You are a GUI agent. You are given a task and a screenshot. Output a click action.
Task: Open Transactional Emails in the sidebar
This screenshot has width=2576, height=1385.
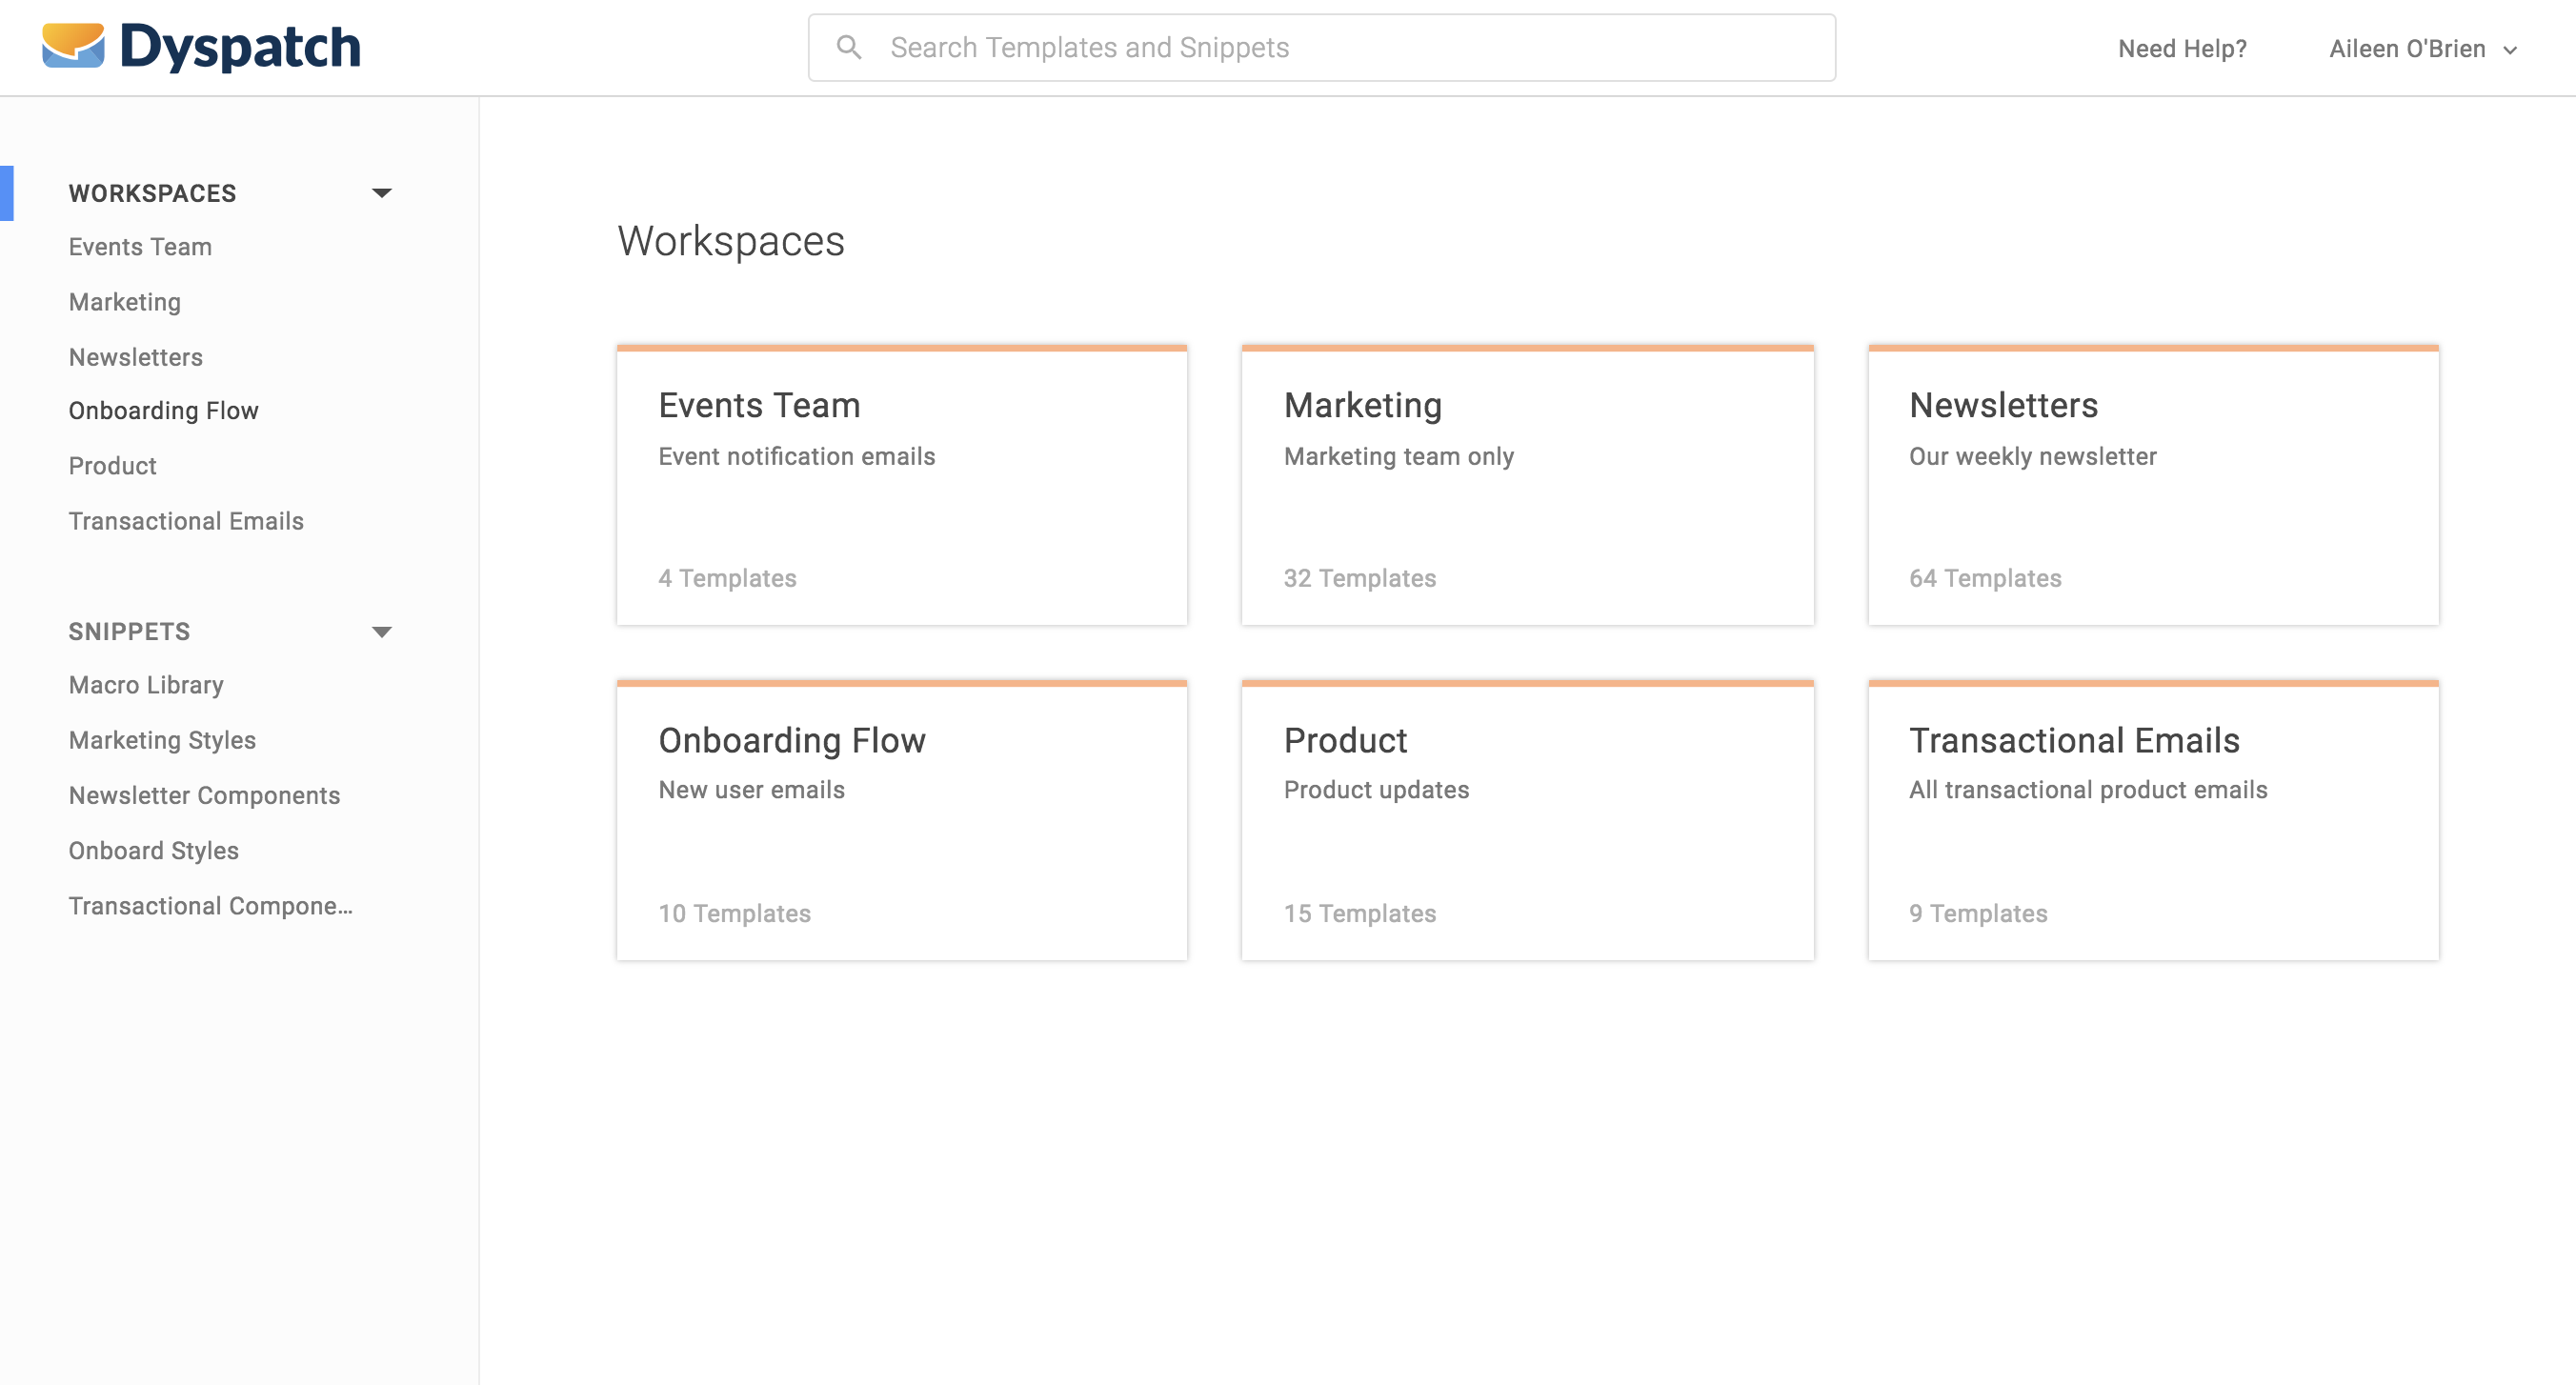[186, 521]
